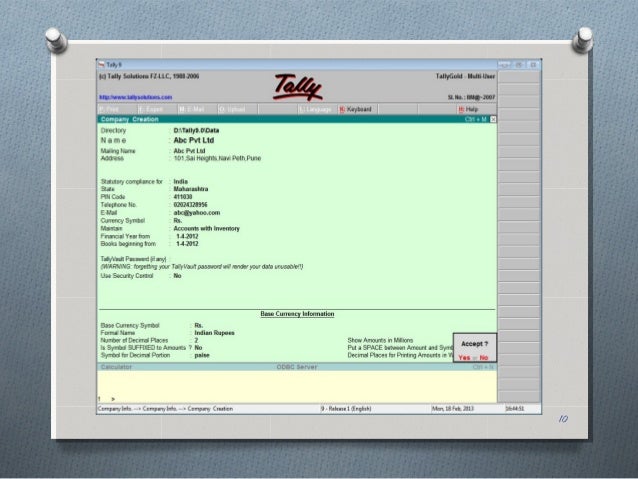This screenshot has width=638, height=479.
Task: Select Maintain value Accounts with Inventory
Action: [207, 229]
